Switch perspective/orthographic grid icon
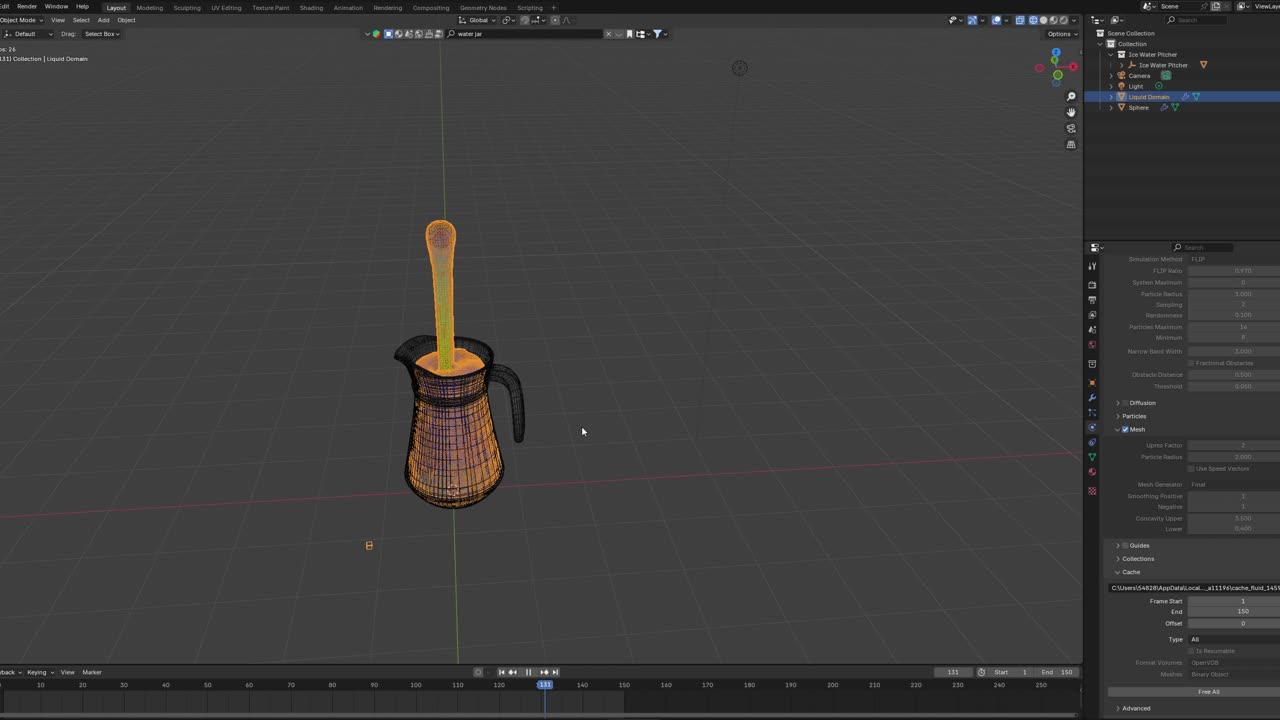 1071,144
